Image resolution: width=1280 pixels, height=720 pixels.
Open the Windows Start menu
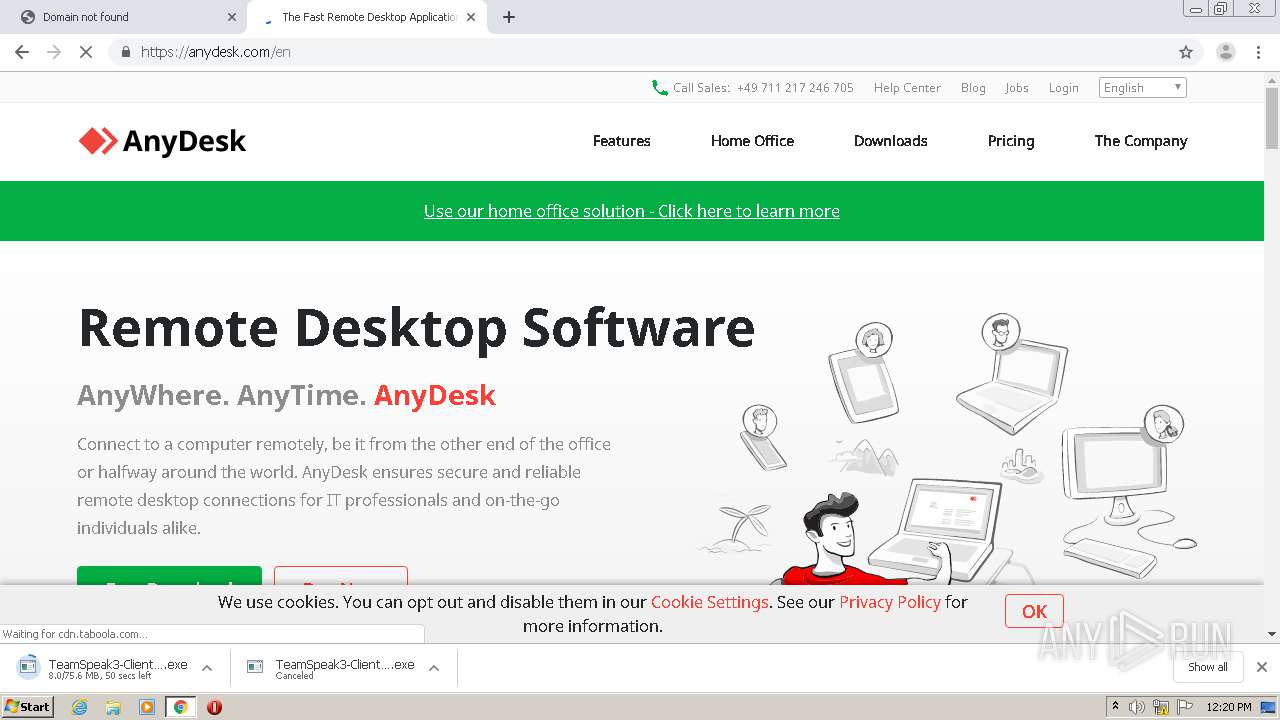click(27, 707)
